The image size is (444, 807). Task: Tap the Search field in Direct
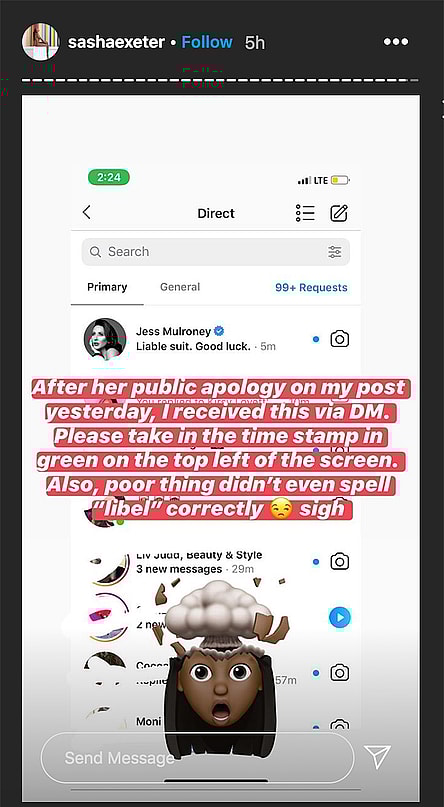[x=216, y=252]
